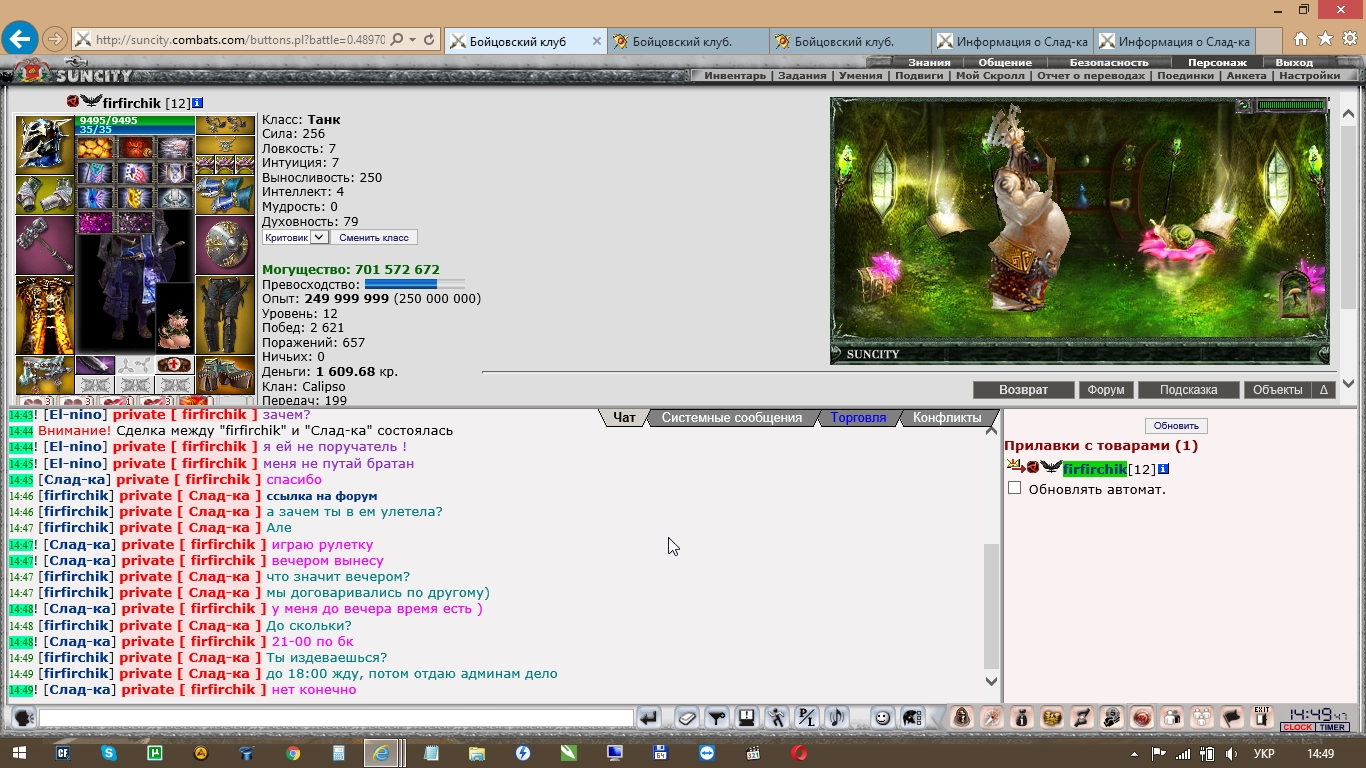Open the Критовик class dropdown

[x=296, y=237]
